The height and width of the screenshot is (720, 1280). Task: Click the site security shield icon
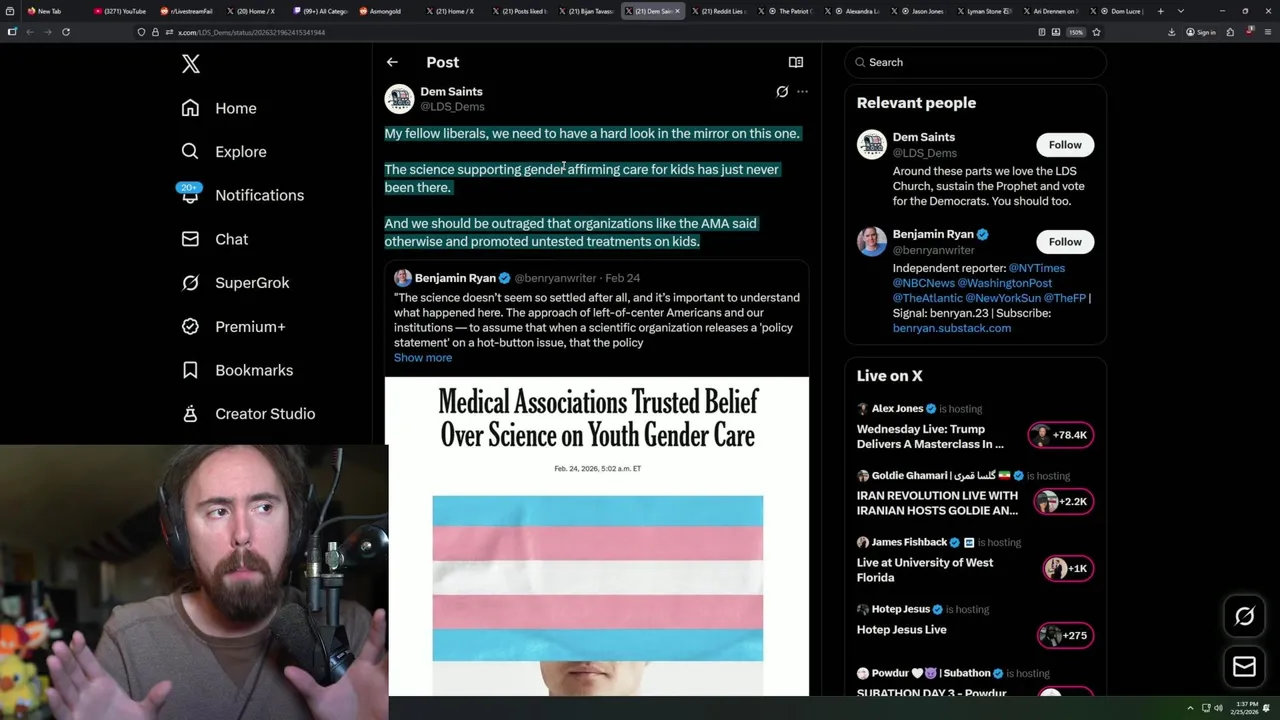pyautogui.click(x=141, y=32)
